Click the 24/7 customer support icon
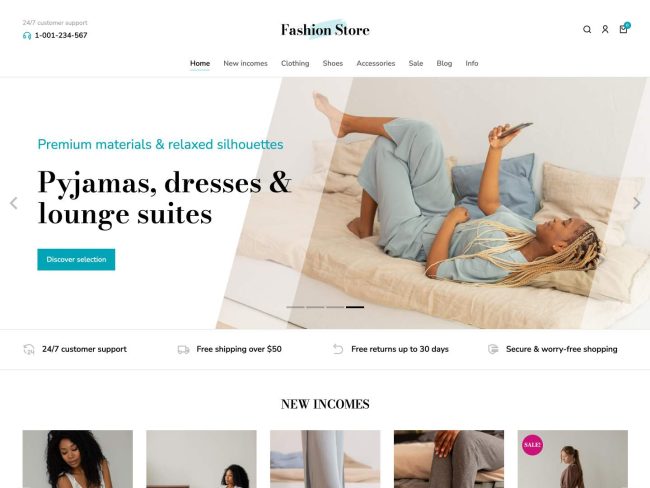This screenshot has width=650, height=488. (29, 349)
